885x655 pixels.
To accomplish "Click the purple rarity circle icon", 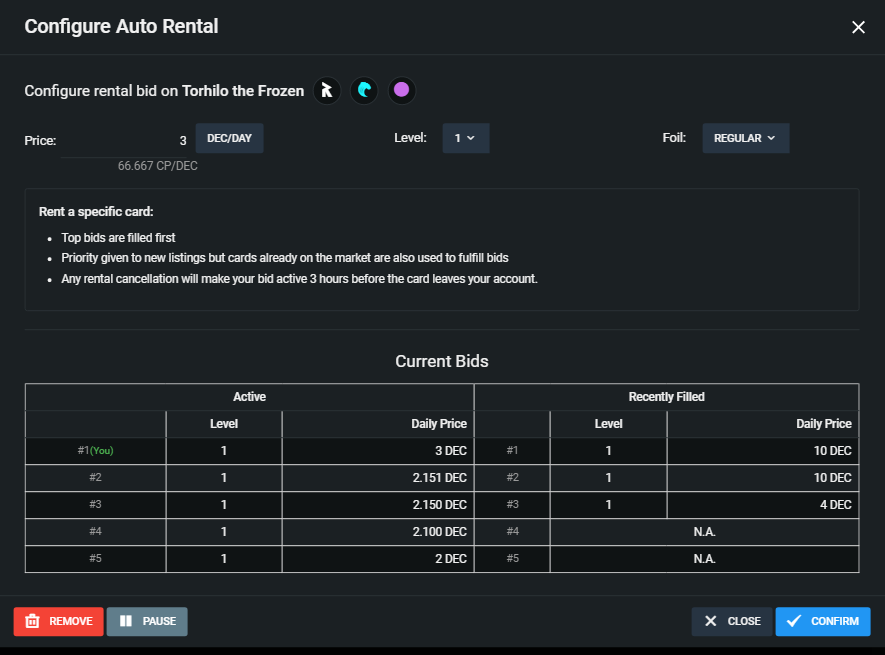I will pyautogui.click(x=401, y=90).
